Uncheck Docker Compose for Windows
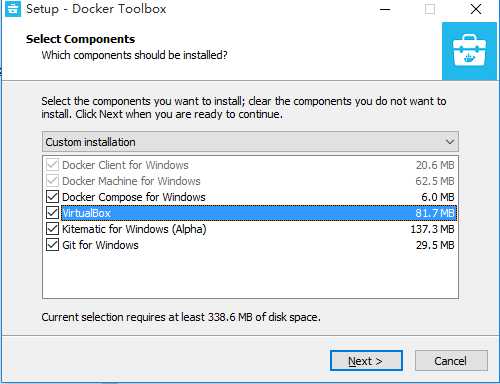500x384 pixels. pyautogui.click(x=52, y=197)
